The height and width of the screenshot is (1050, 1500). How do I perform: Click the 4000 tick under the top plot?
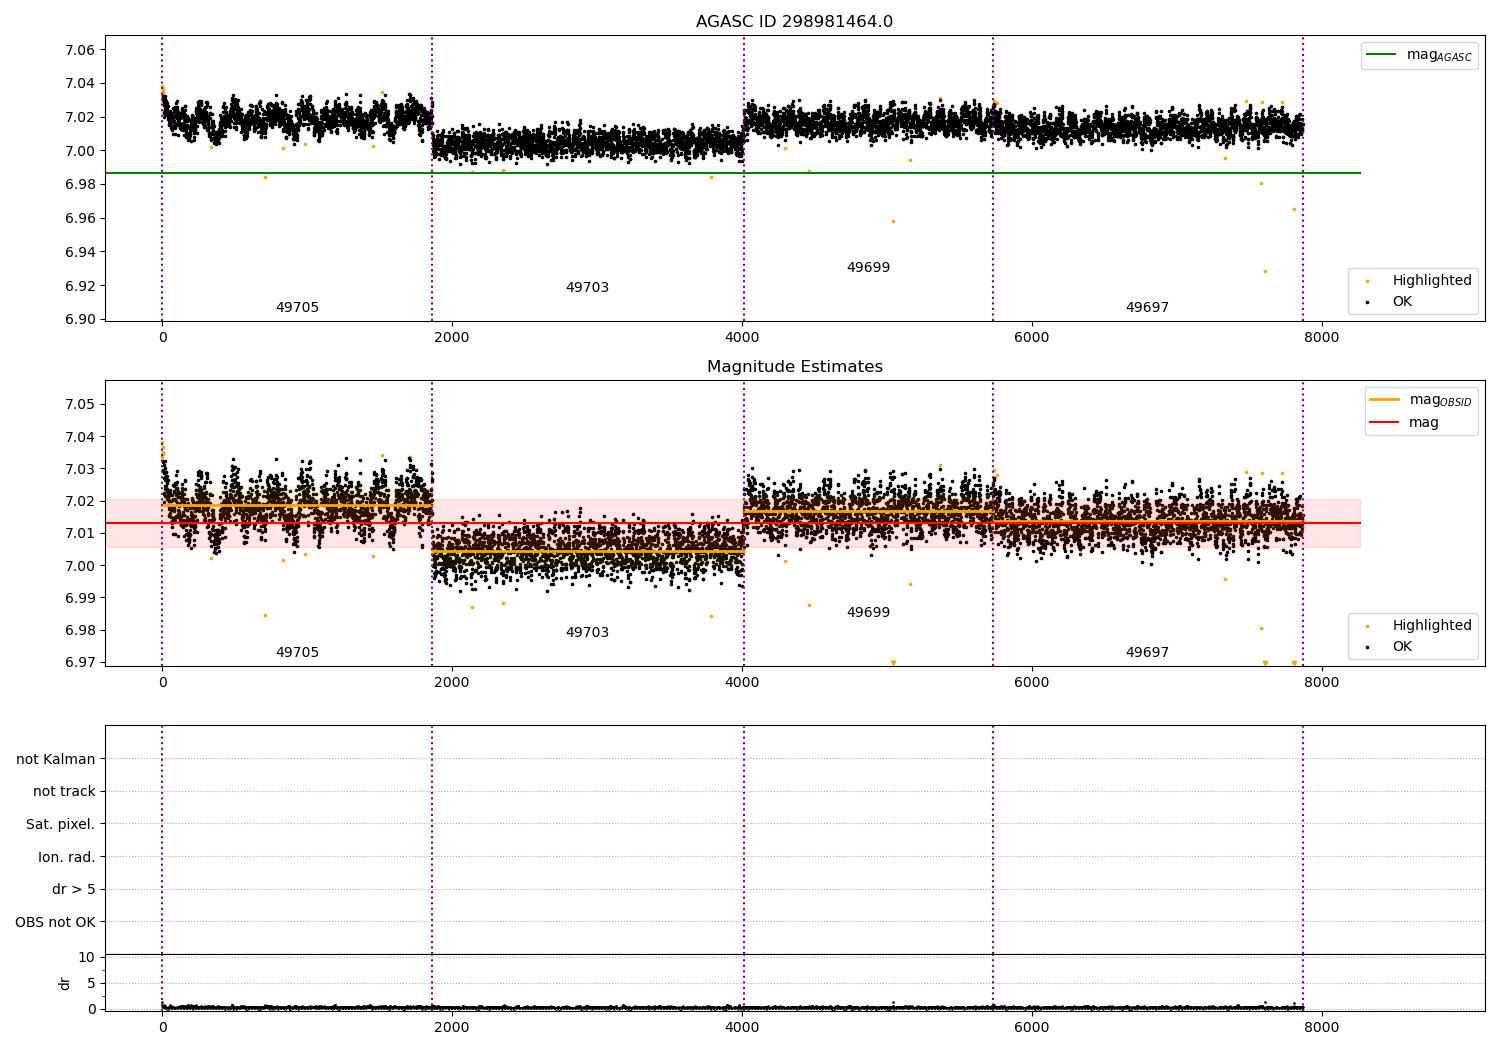click(x=742, y=337)
